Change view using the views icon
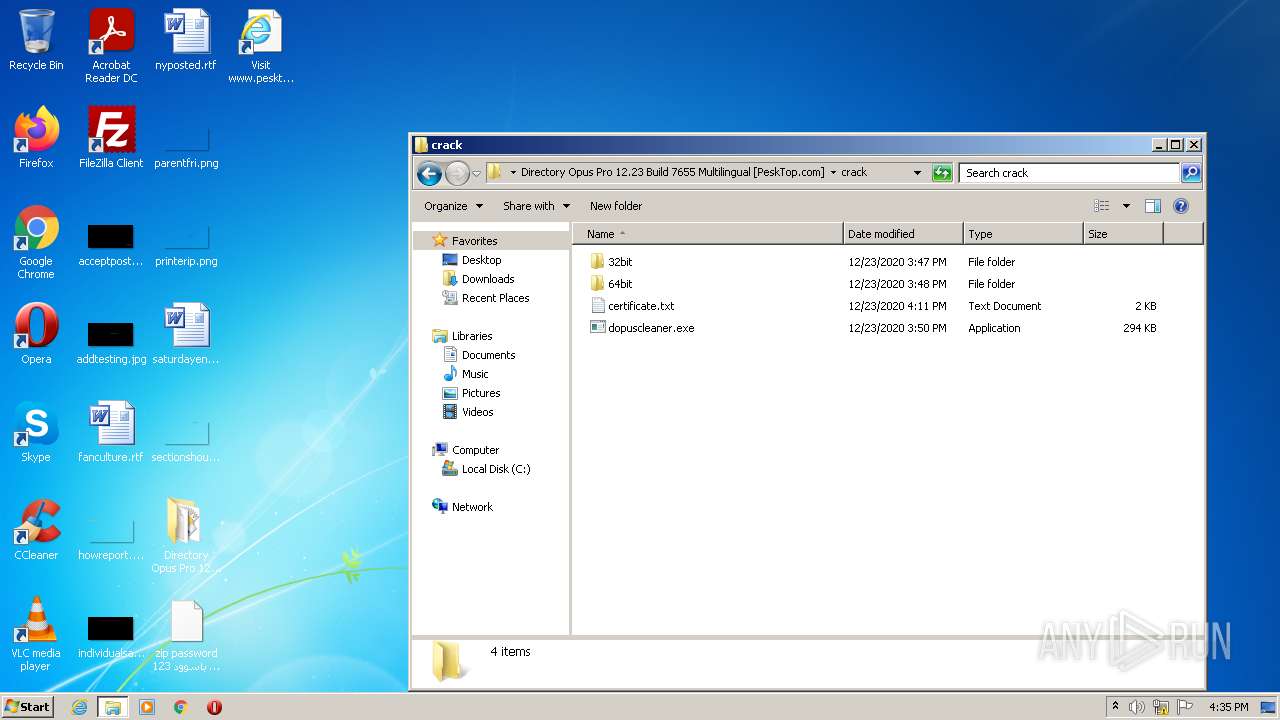This screenshot has height=720, width=1280. (x=1102, y=206)
